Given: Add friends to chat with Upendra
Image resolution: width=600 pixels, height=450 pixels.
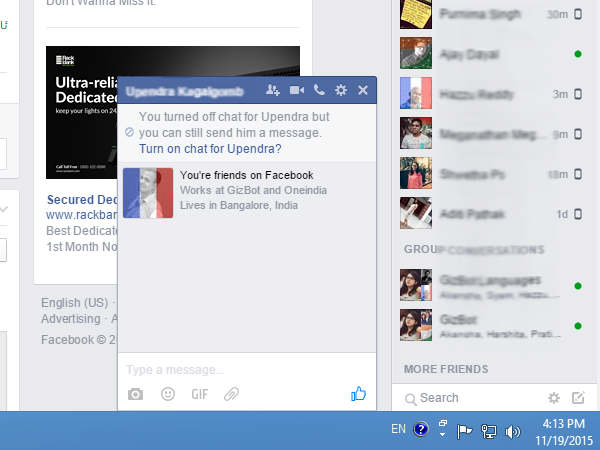Looking at the screenshot, I should (273, 91).
